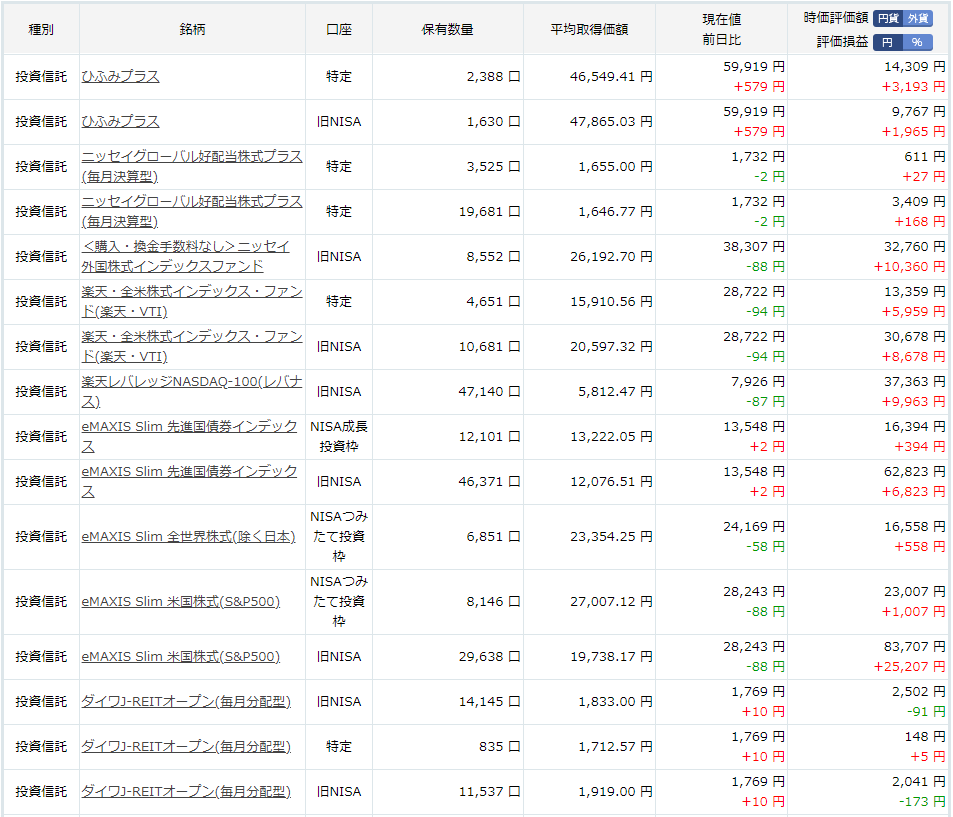The width and height of the screenshot is (953, 817).
Task: Select current price 7,926 円
Action: coord(758,382)
